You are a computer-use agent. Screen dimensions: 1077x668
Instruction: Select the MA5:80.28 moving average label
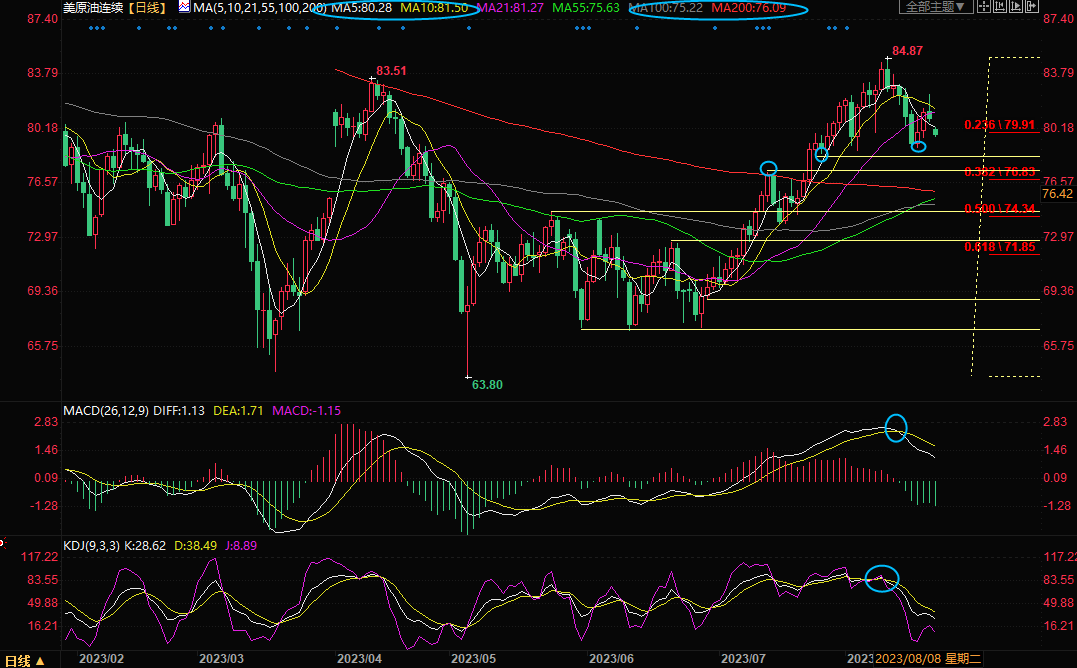click(361, 8)
